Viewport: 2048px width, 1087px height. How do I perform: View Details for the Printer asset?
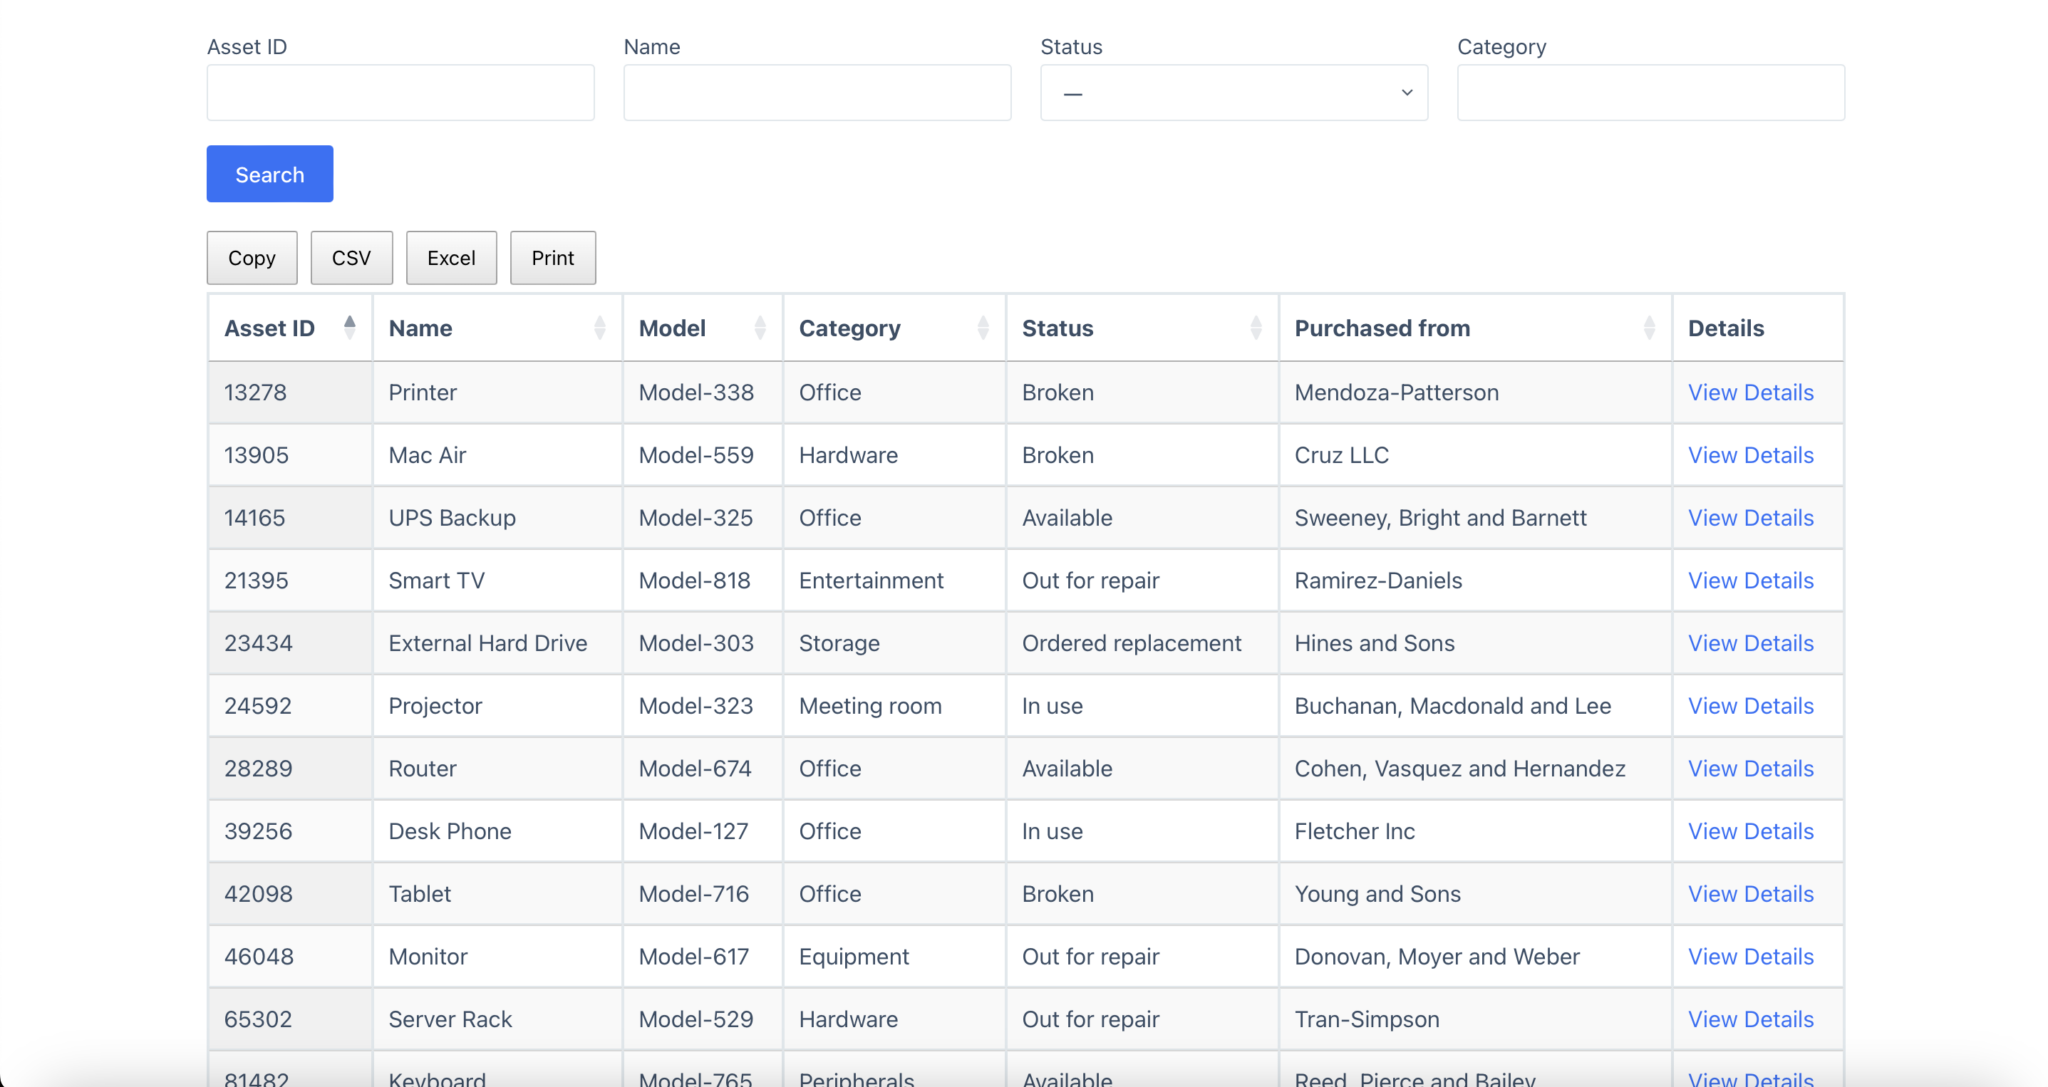(1750, 393)
